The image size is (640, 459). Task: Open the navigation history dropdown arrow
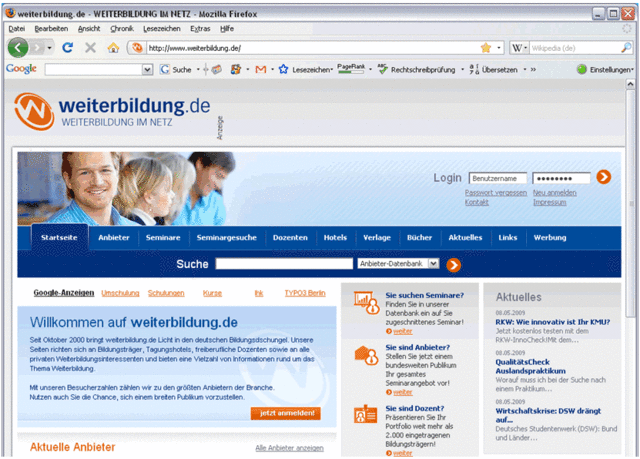pos(49,48)
